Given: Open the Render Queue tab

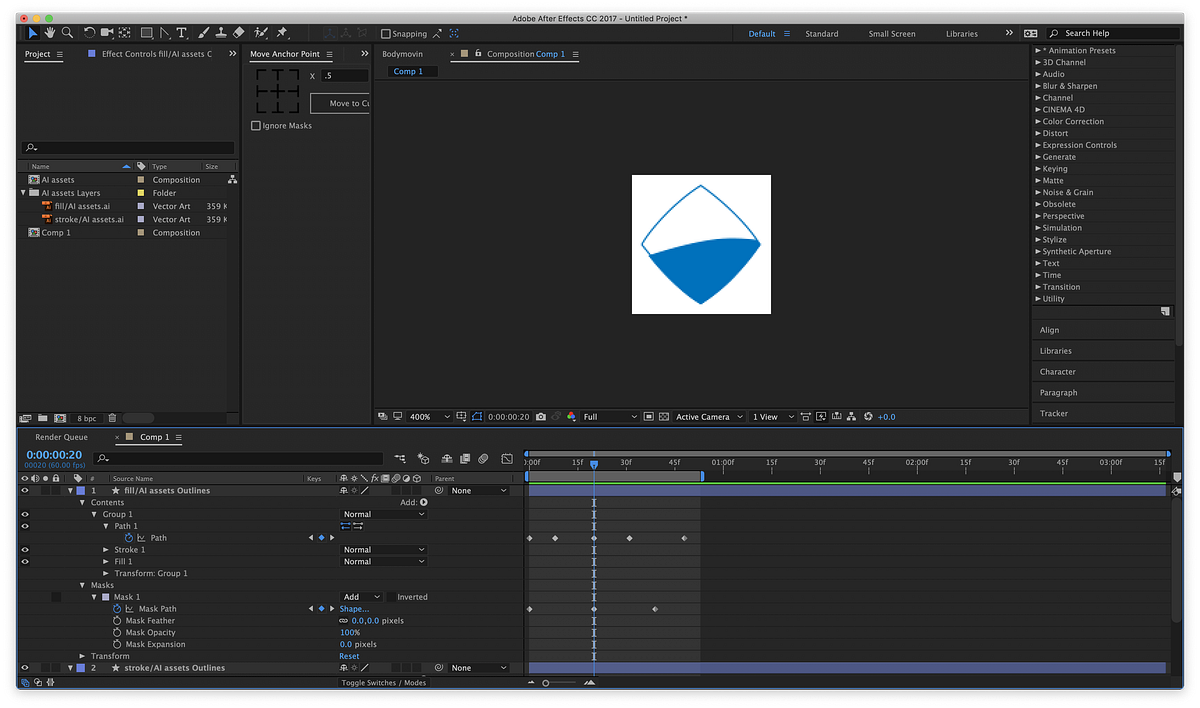Looking at the screenshot, I should tap(62, 437).
